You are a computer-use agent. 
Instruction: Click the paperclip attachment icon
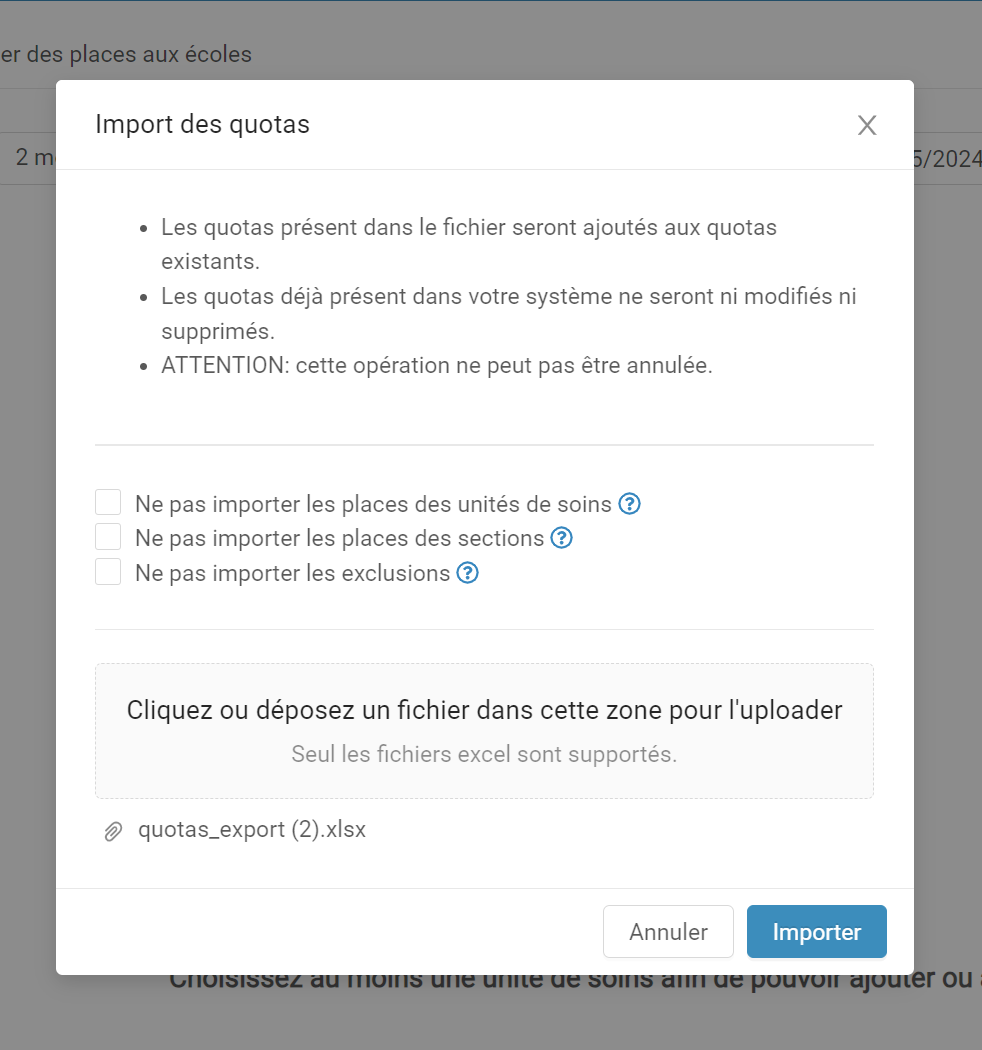(113, 831)
